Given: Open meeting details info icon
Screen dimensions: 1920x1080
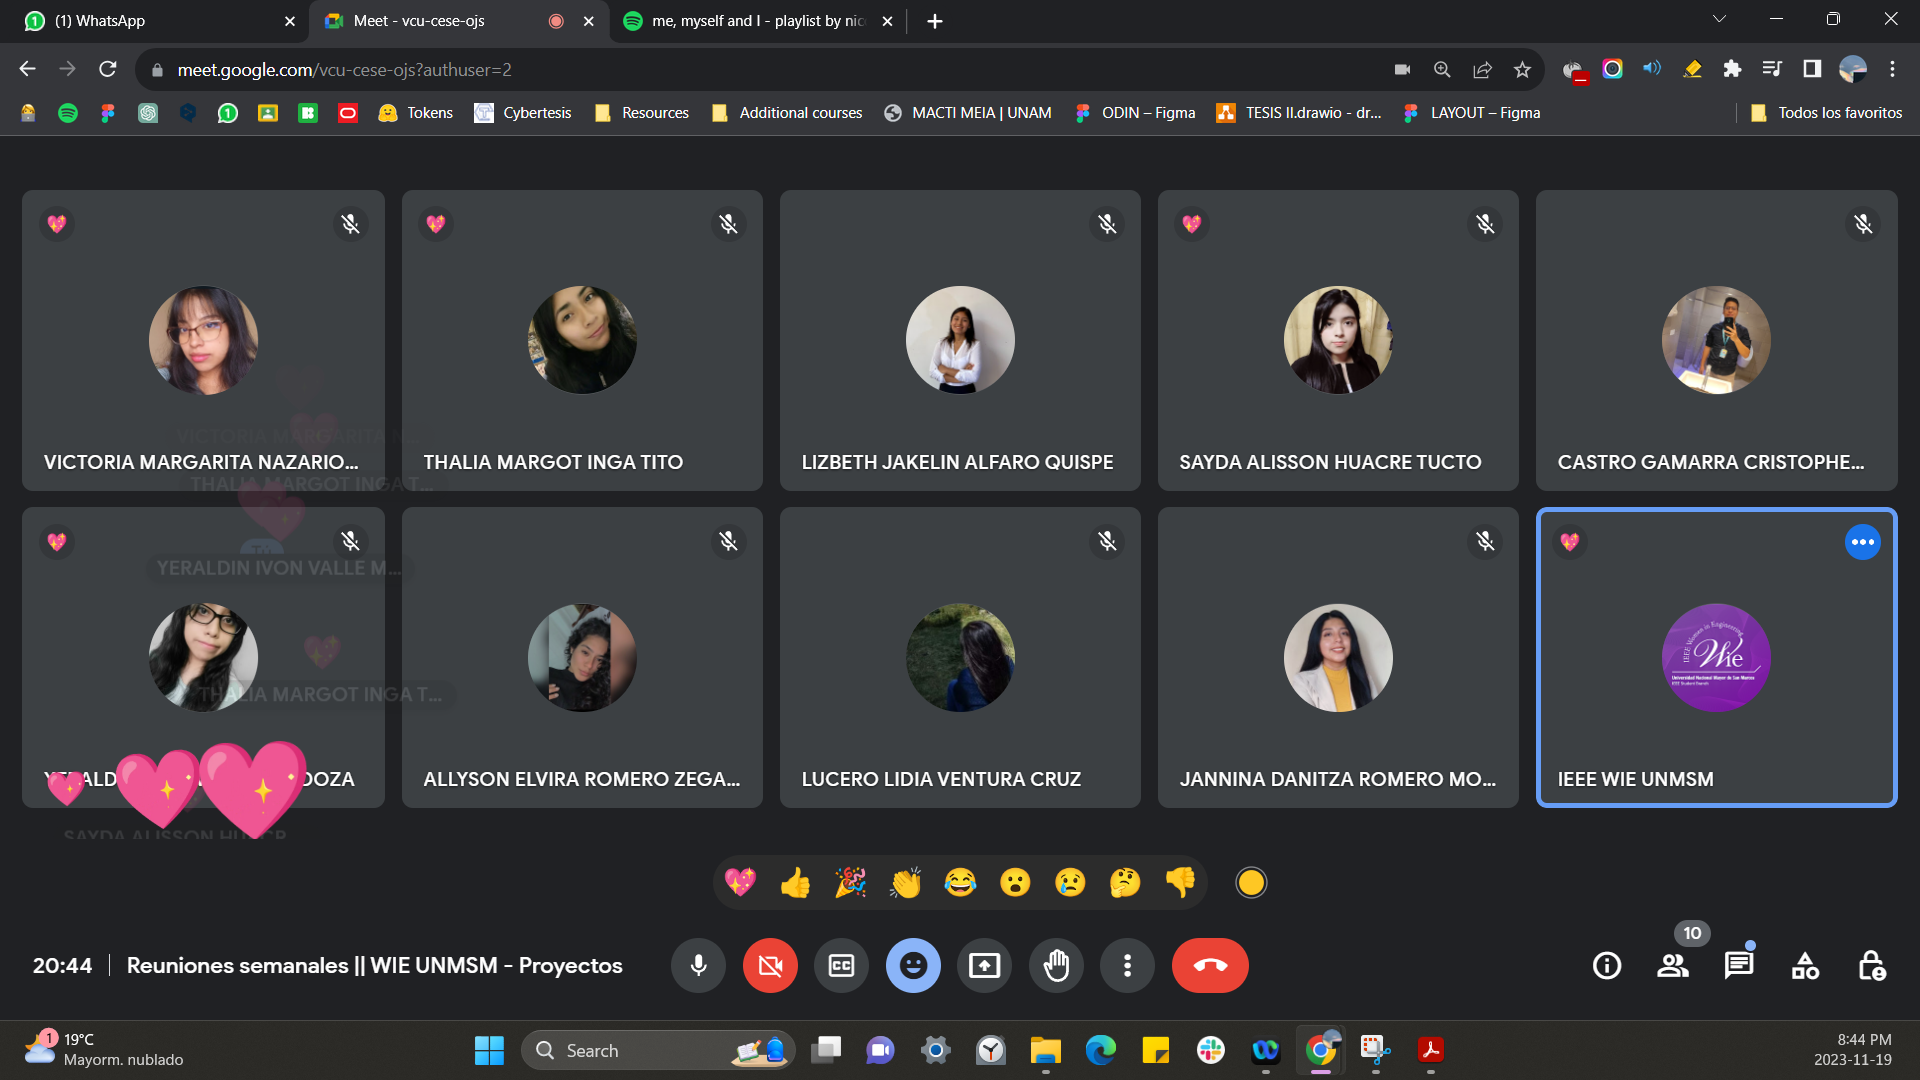Looking at the screenshot, I should tap(1606, 965).
